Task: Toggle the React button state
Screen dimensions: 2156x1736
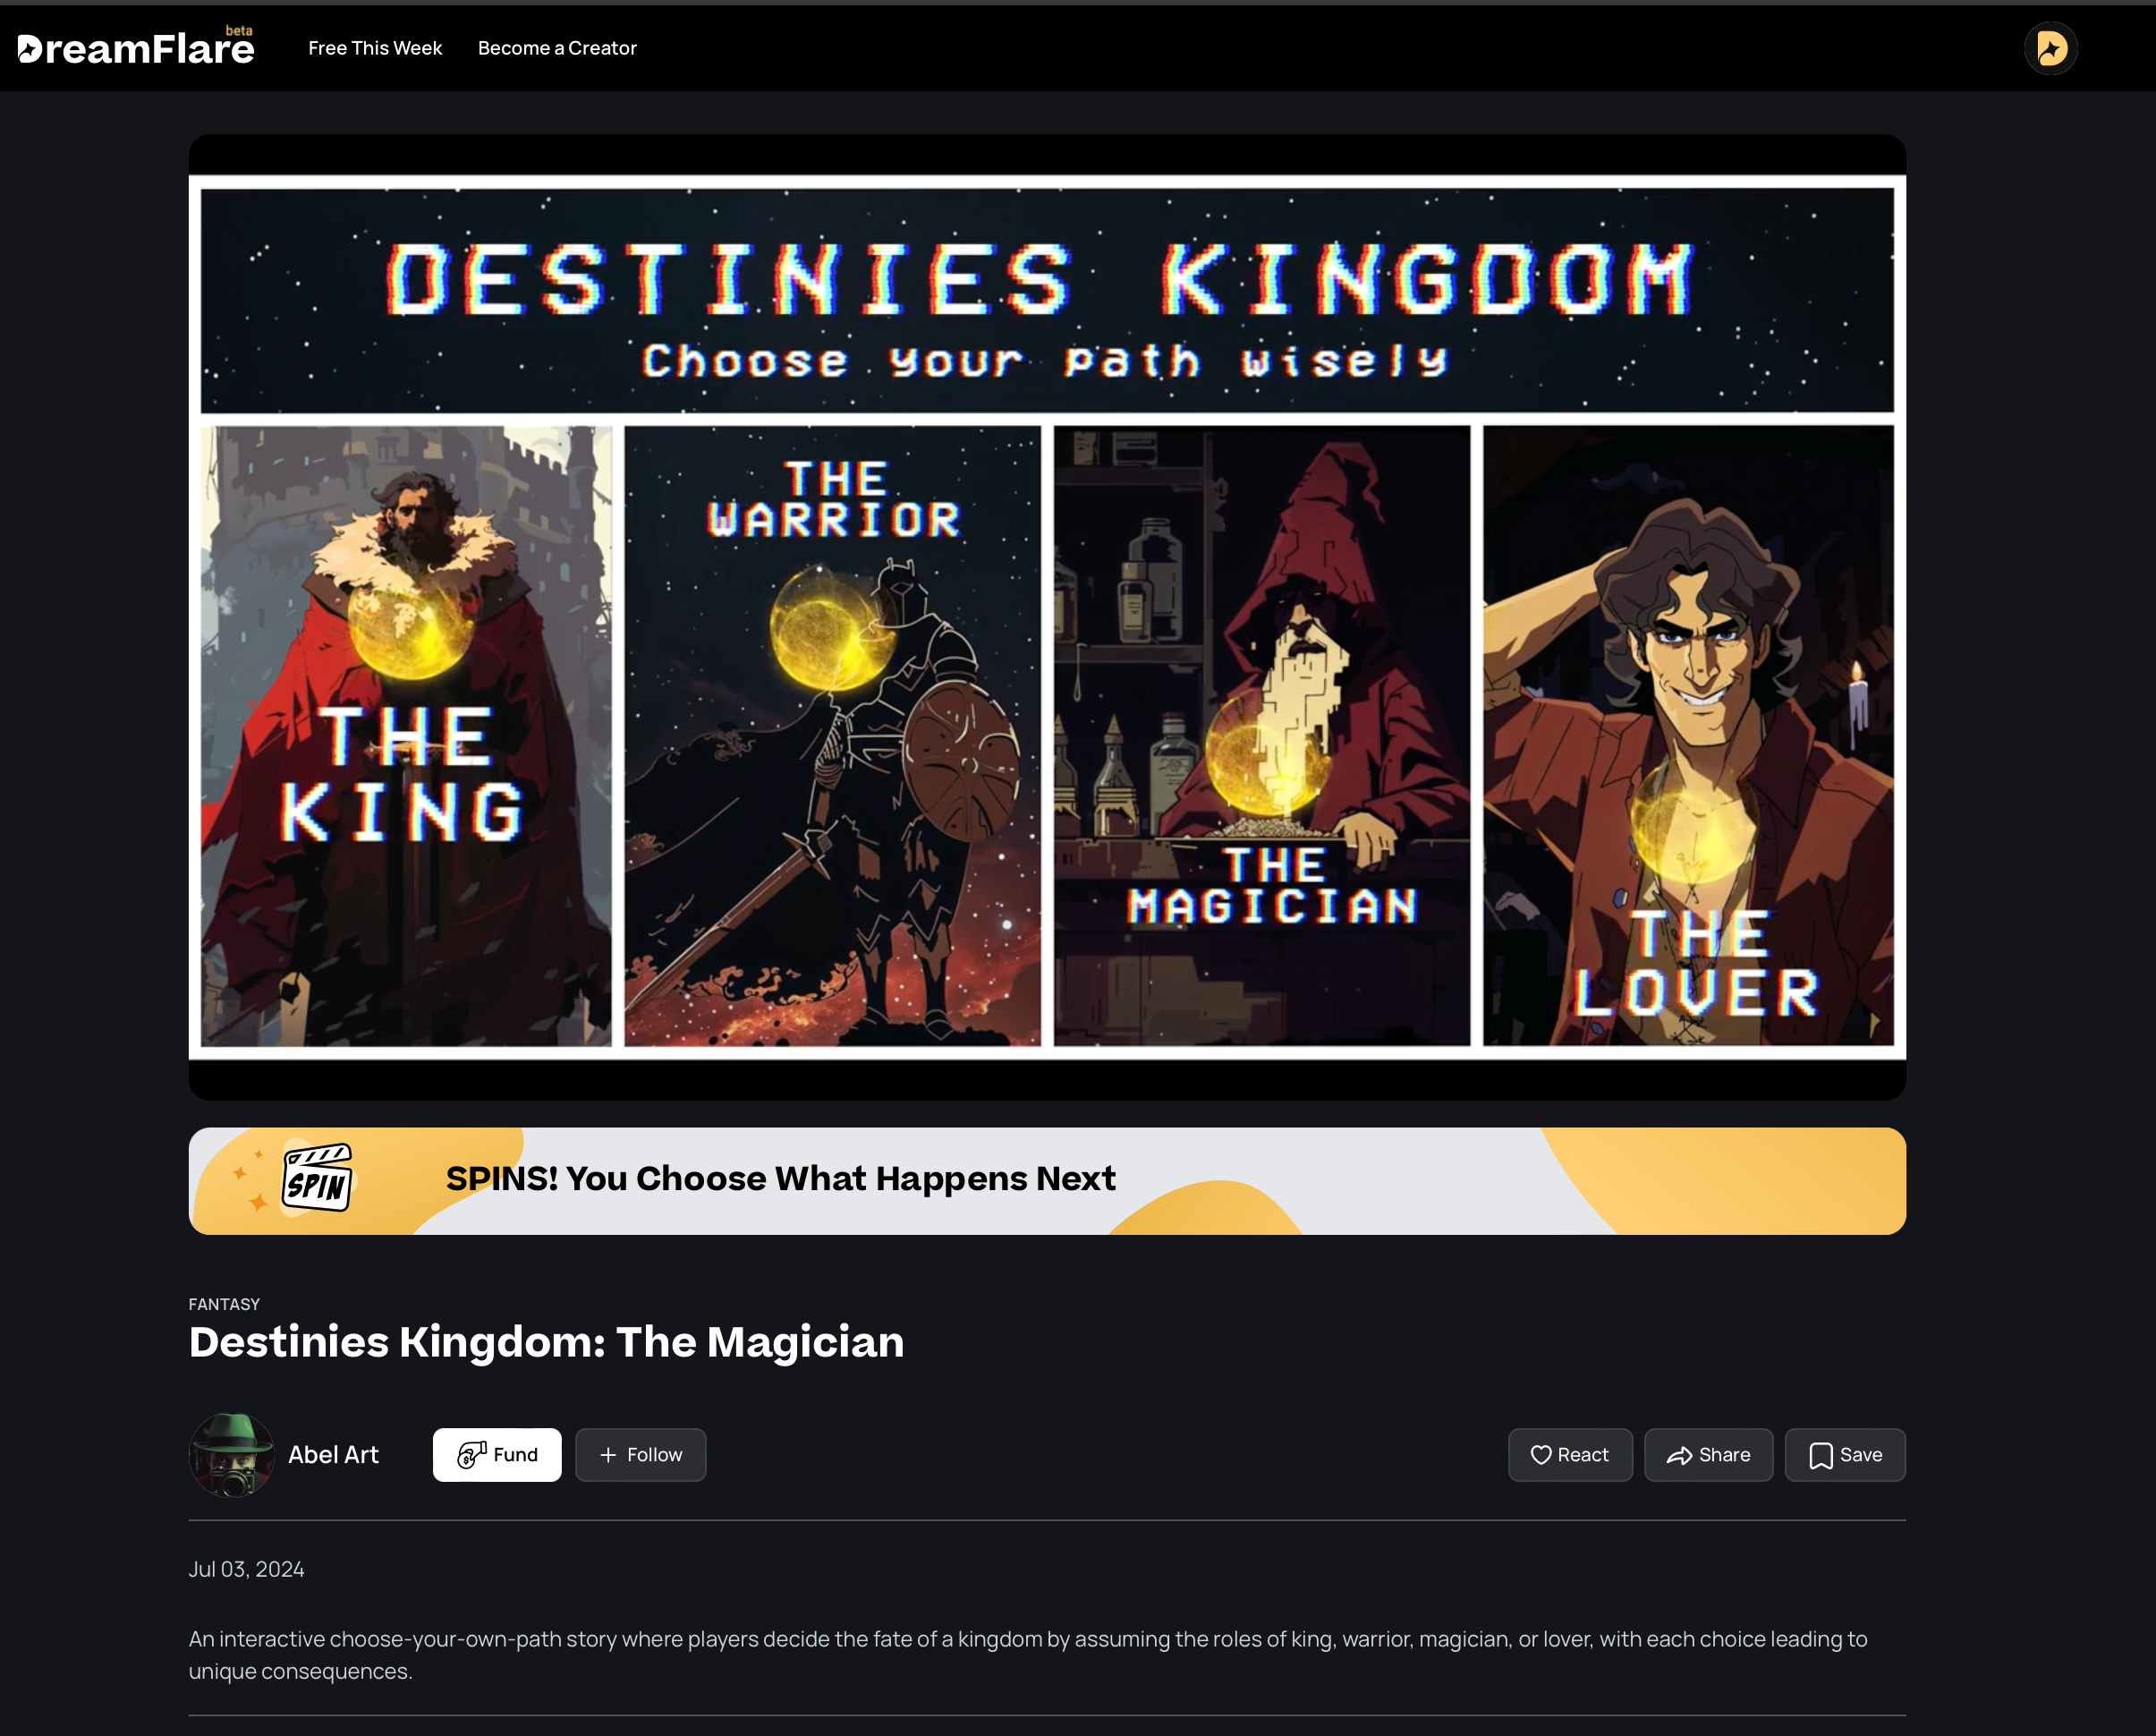Action: (x=1568, y=1452)
